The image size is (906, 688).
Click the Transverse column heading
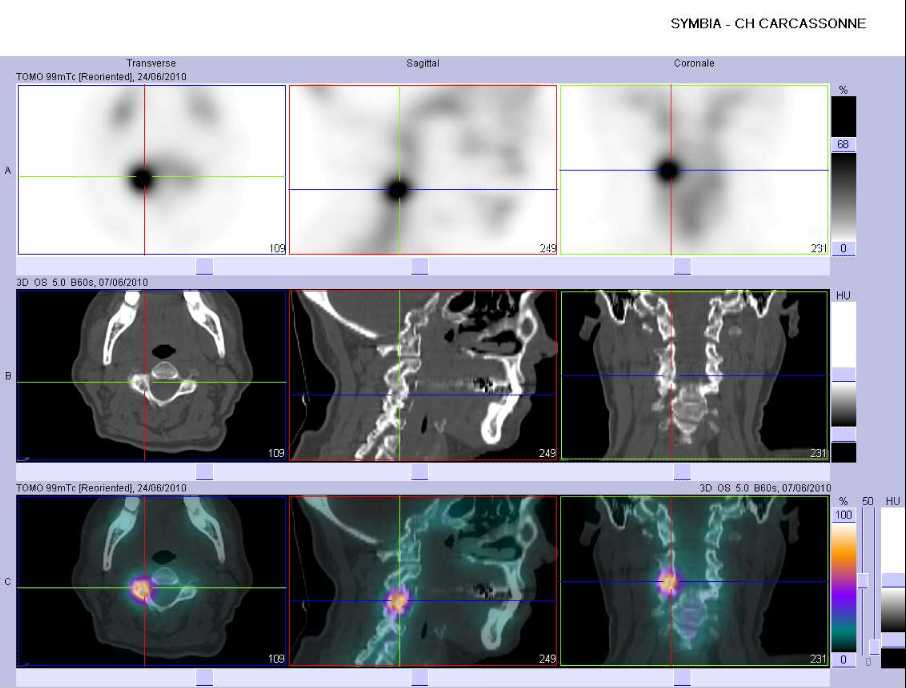pyautogui.click(x=151, y=63)
